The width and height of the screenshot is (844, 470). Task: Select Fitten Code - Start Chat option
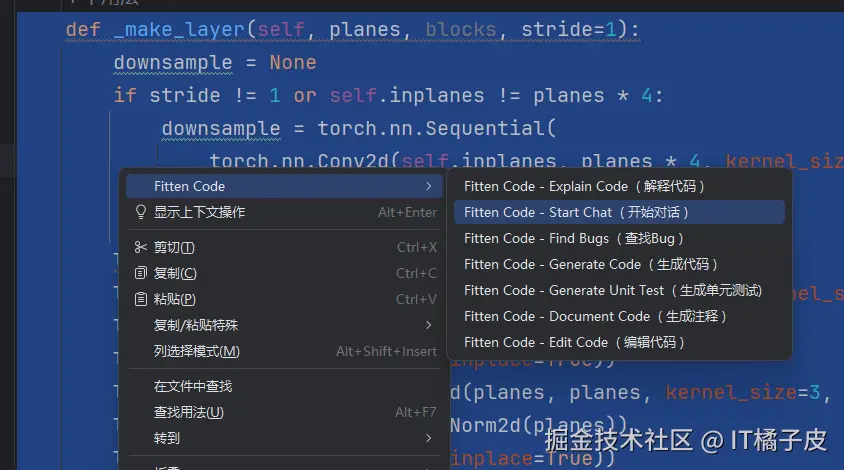[619, 212]
